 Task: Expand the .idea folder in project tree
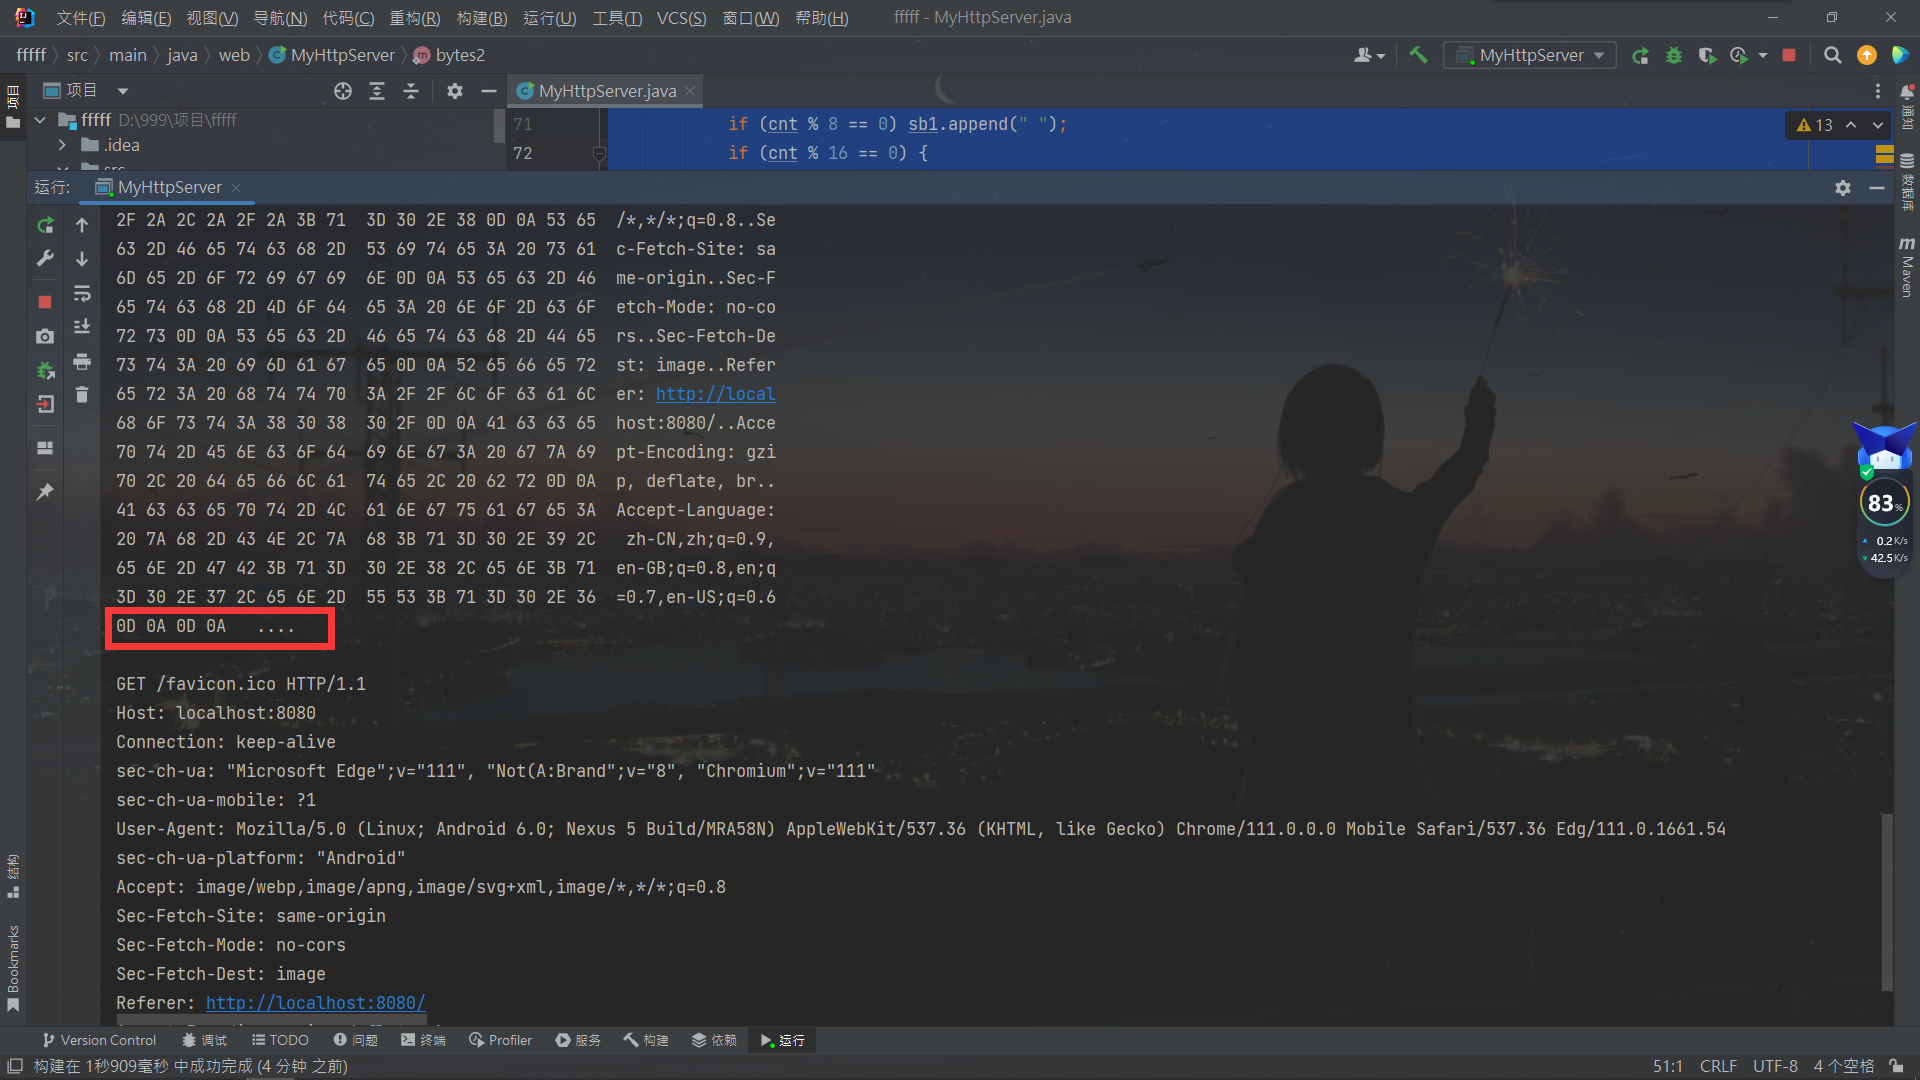pyautogui.click(x=62, y=145)
